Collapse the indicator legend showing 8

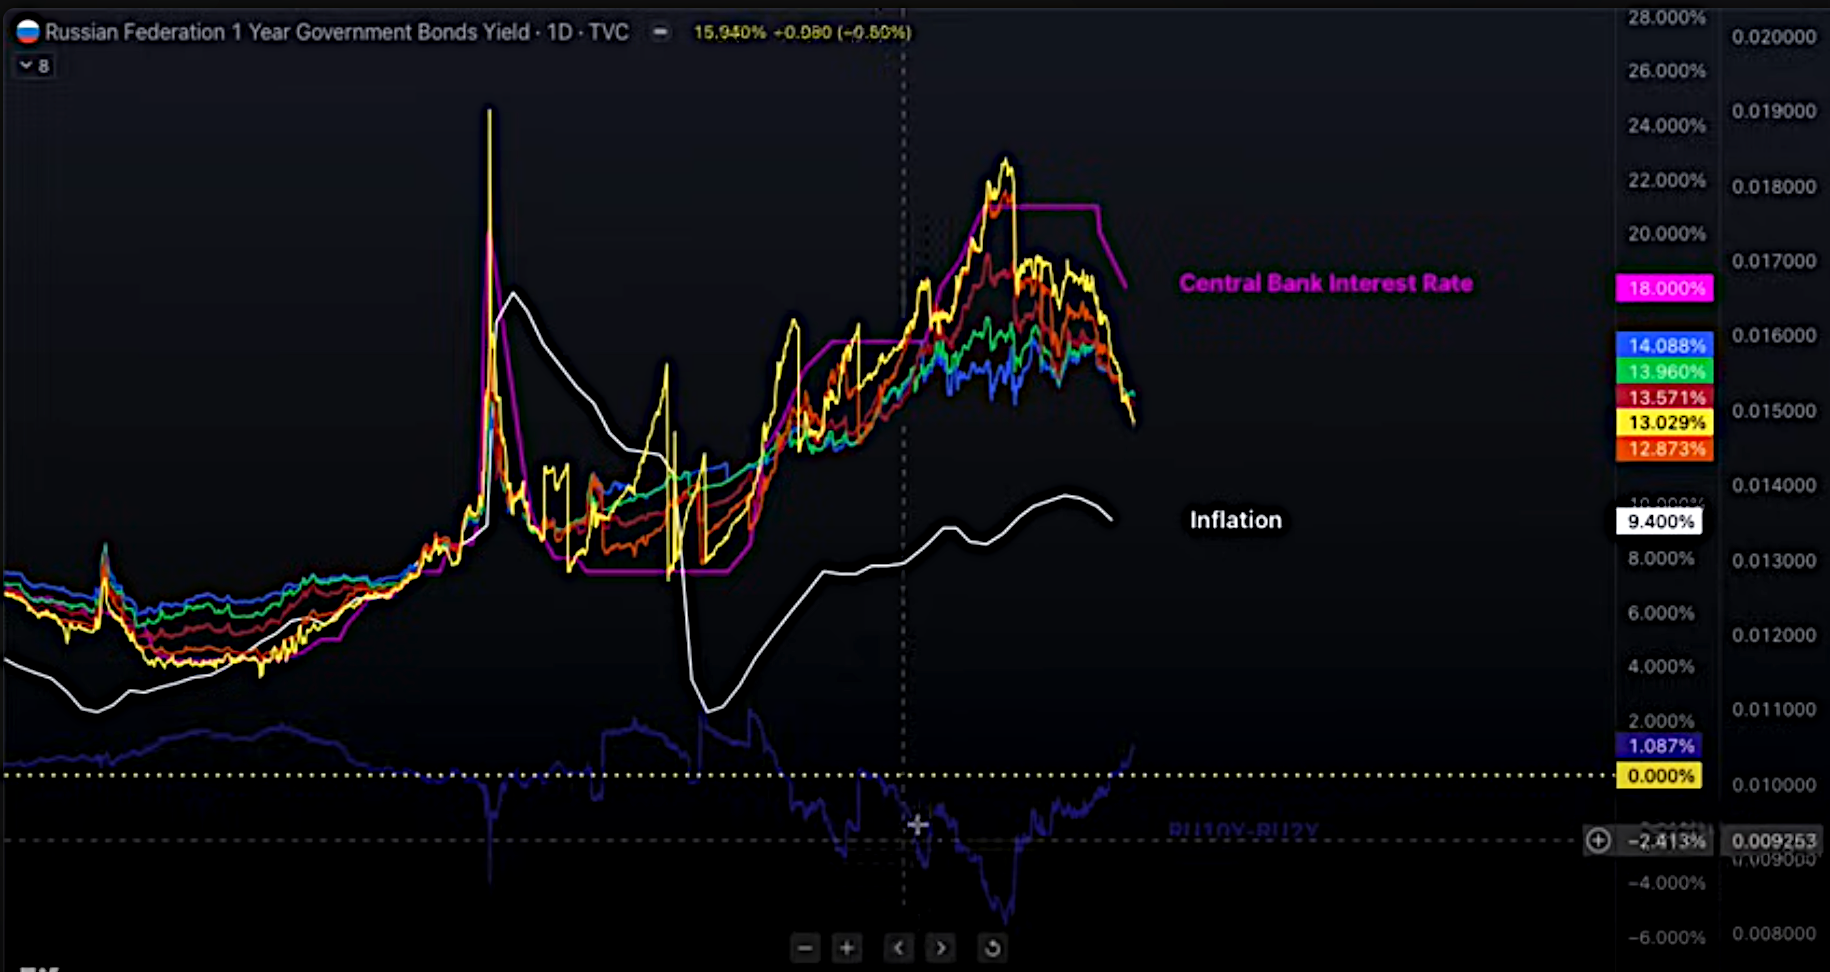click(35, 66)
